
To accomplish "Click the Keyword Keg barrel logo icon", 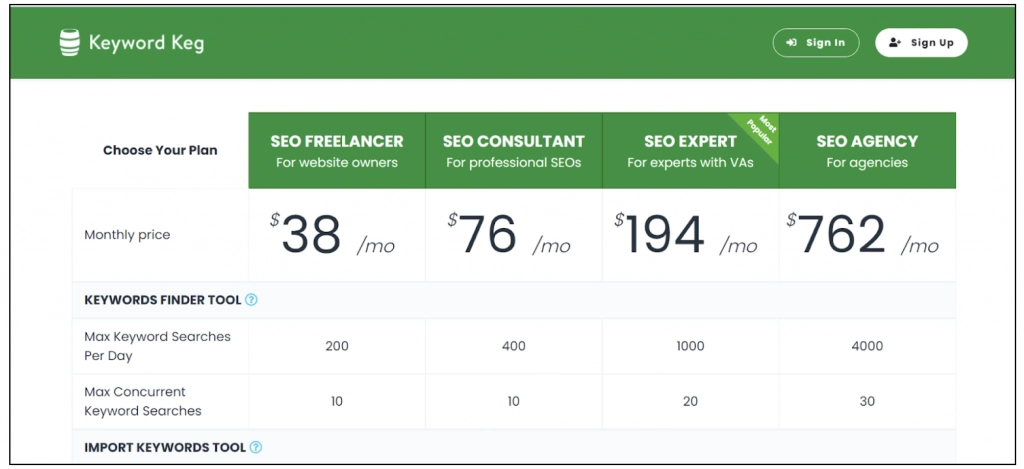I will 69,43.
